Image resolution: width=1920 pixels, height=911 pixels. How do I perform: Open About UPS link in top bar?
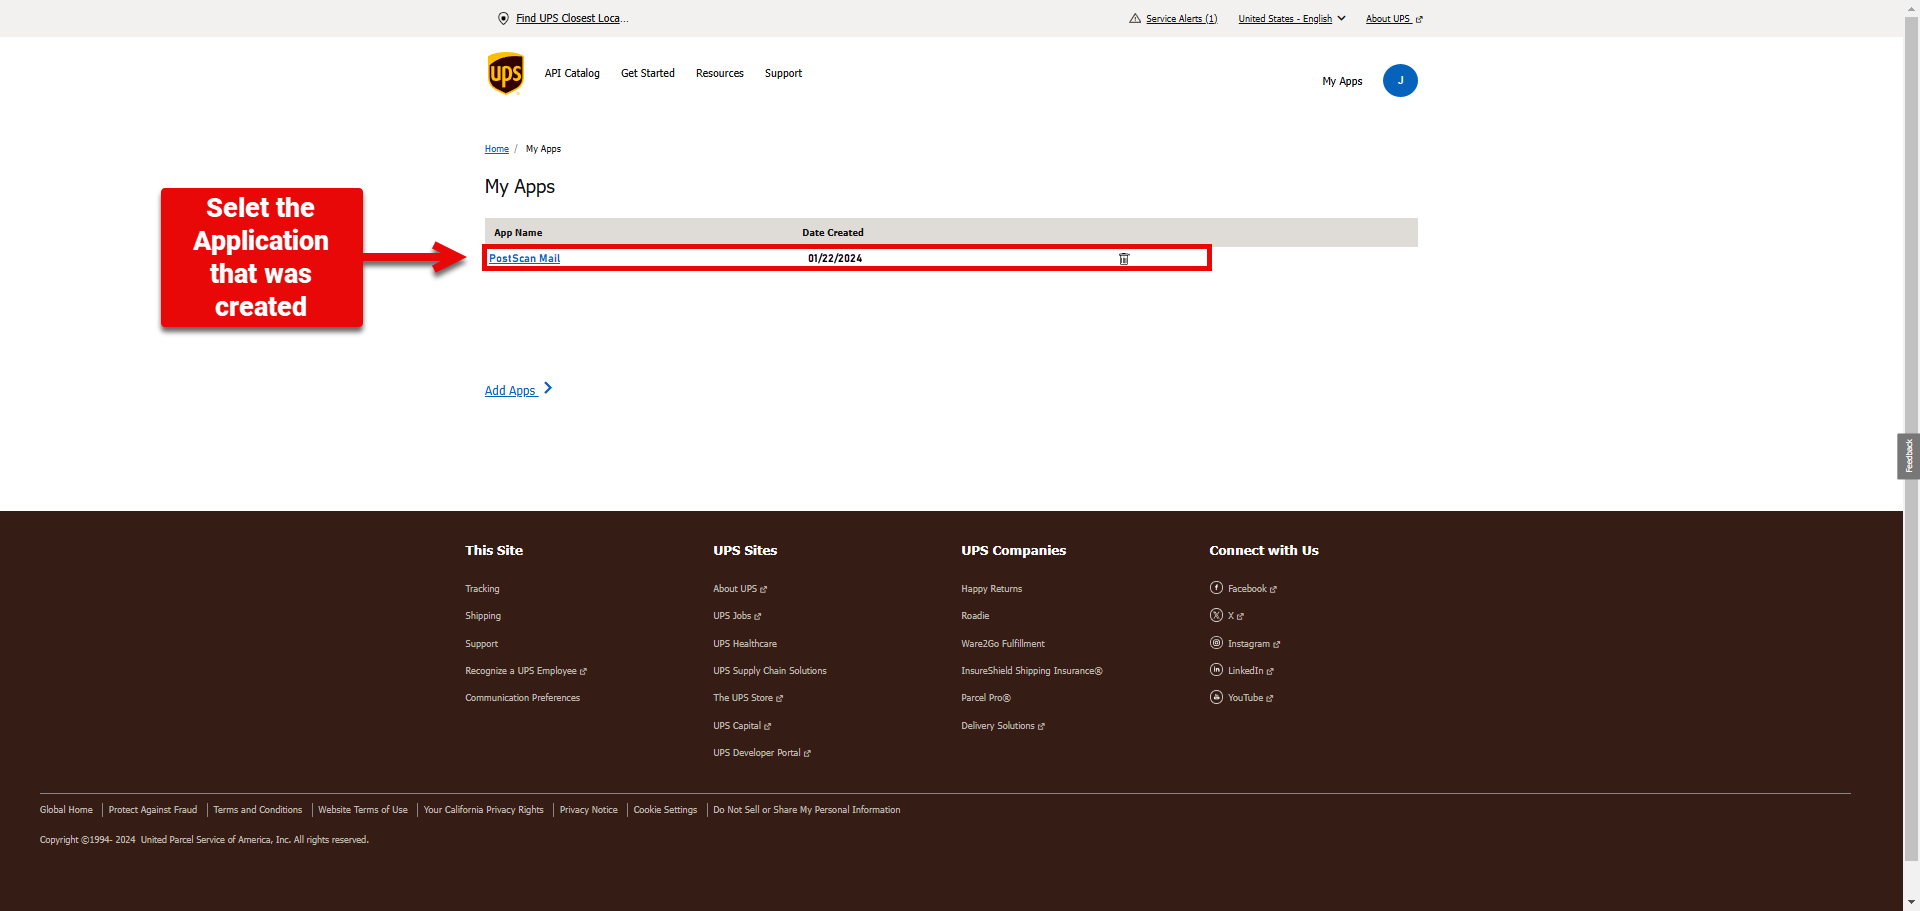1394,18
